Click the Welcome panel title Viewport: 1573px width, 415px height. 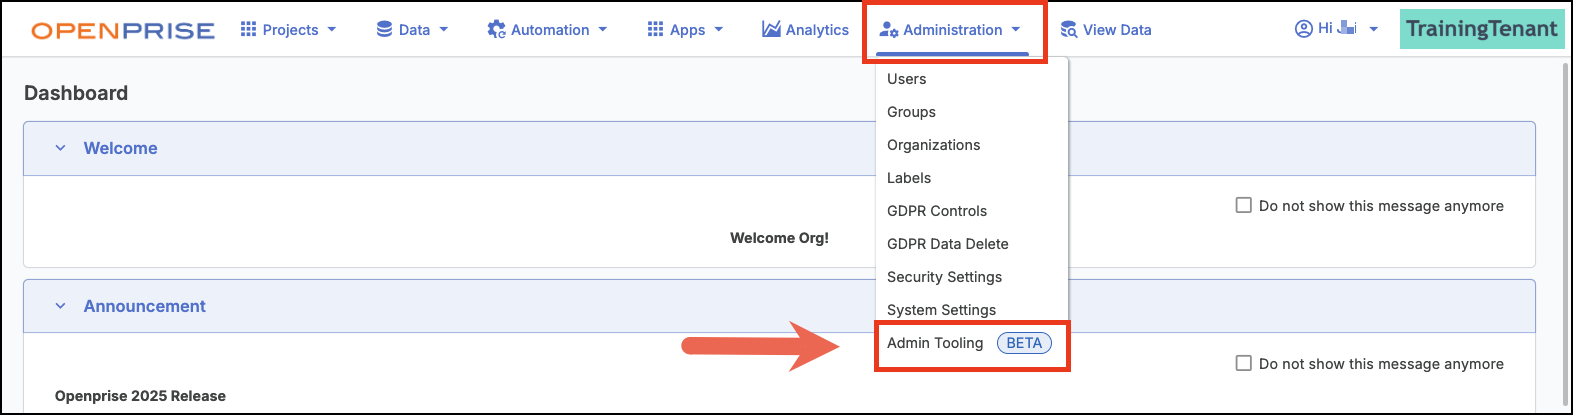click(120, 148)
